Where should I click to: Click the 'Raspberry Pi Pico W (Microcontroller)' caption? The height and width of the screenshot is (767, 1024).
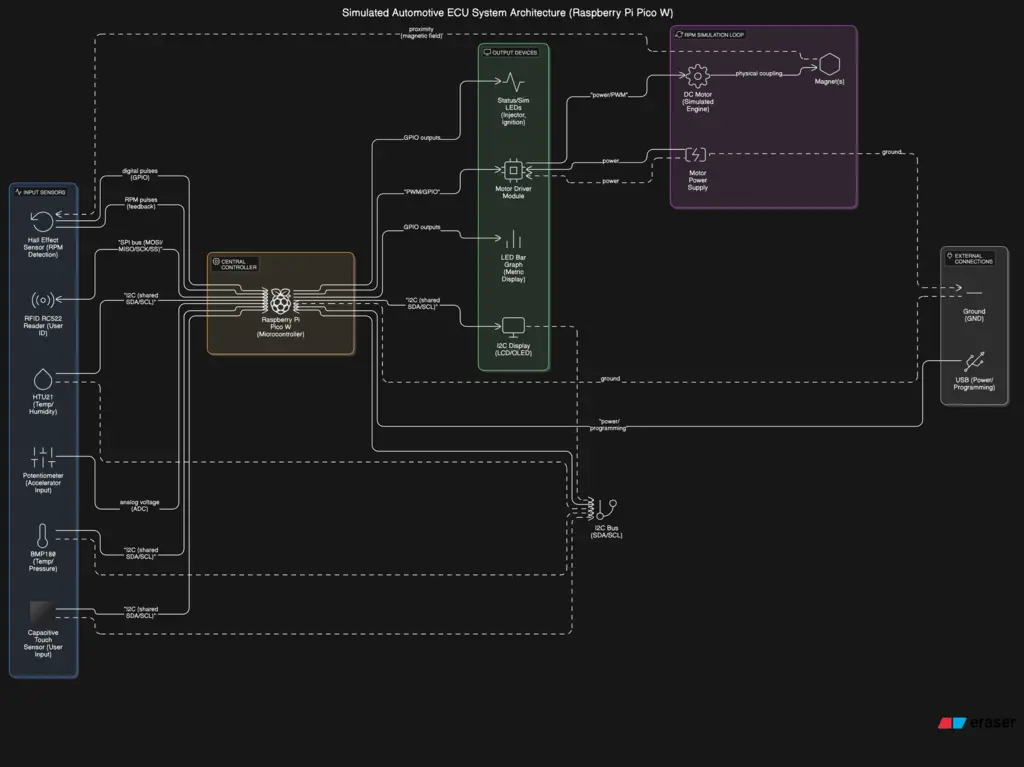point(281,327)
